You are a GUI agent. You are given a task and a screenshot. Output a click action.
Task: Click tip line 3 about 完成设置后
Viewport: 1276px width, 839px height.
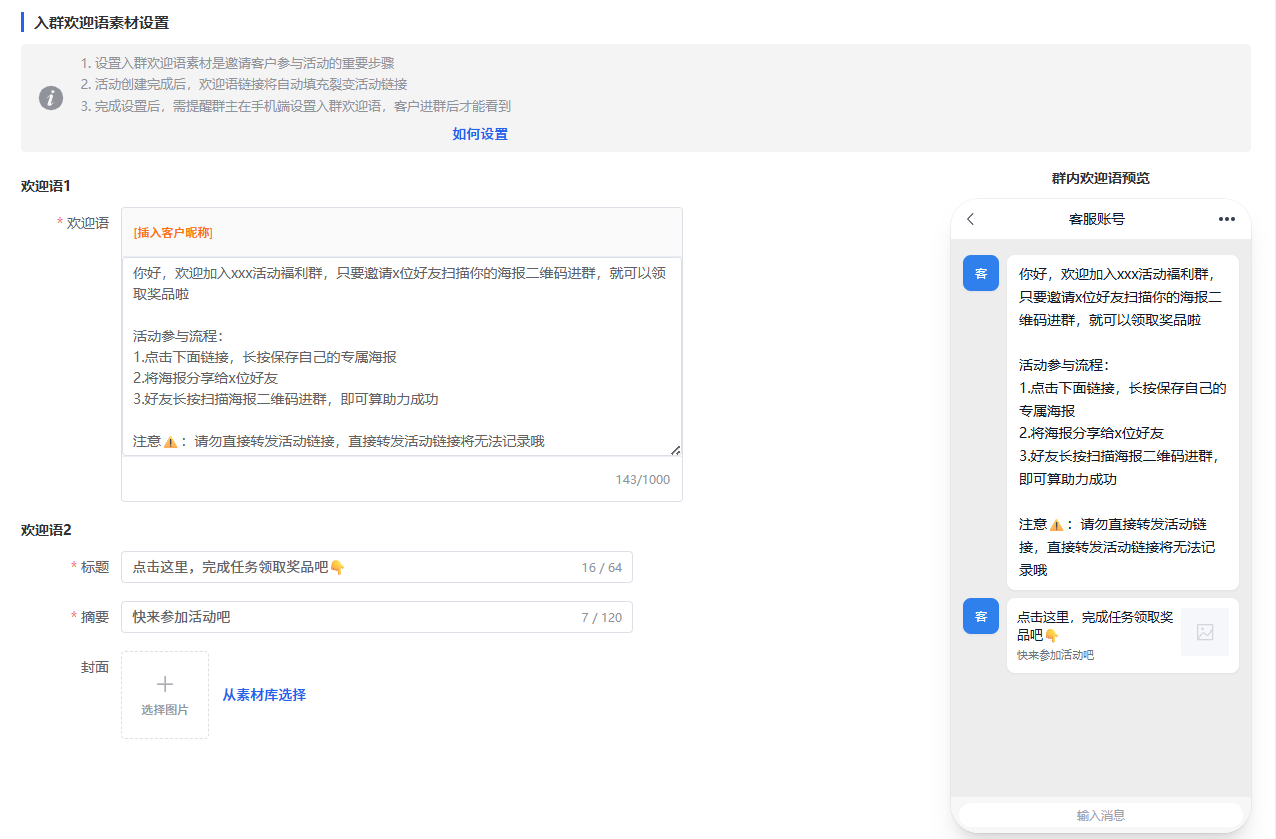[296, 106]
